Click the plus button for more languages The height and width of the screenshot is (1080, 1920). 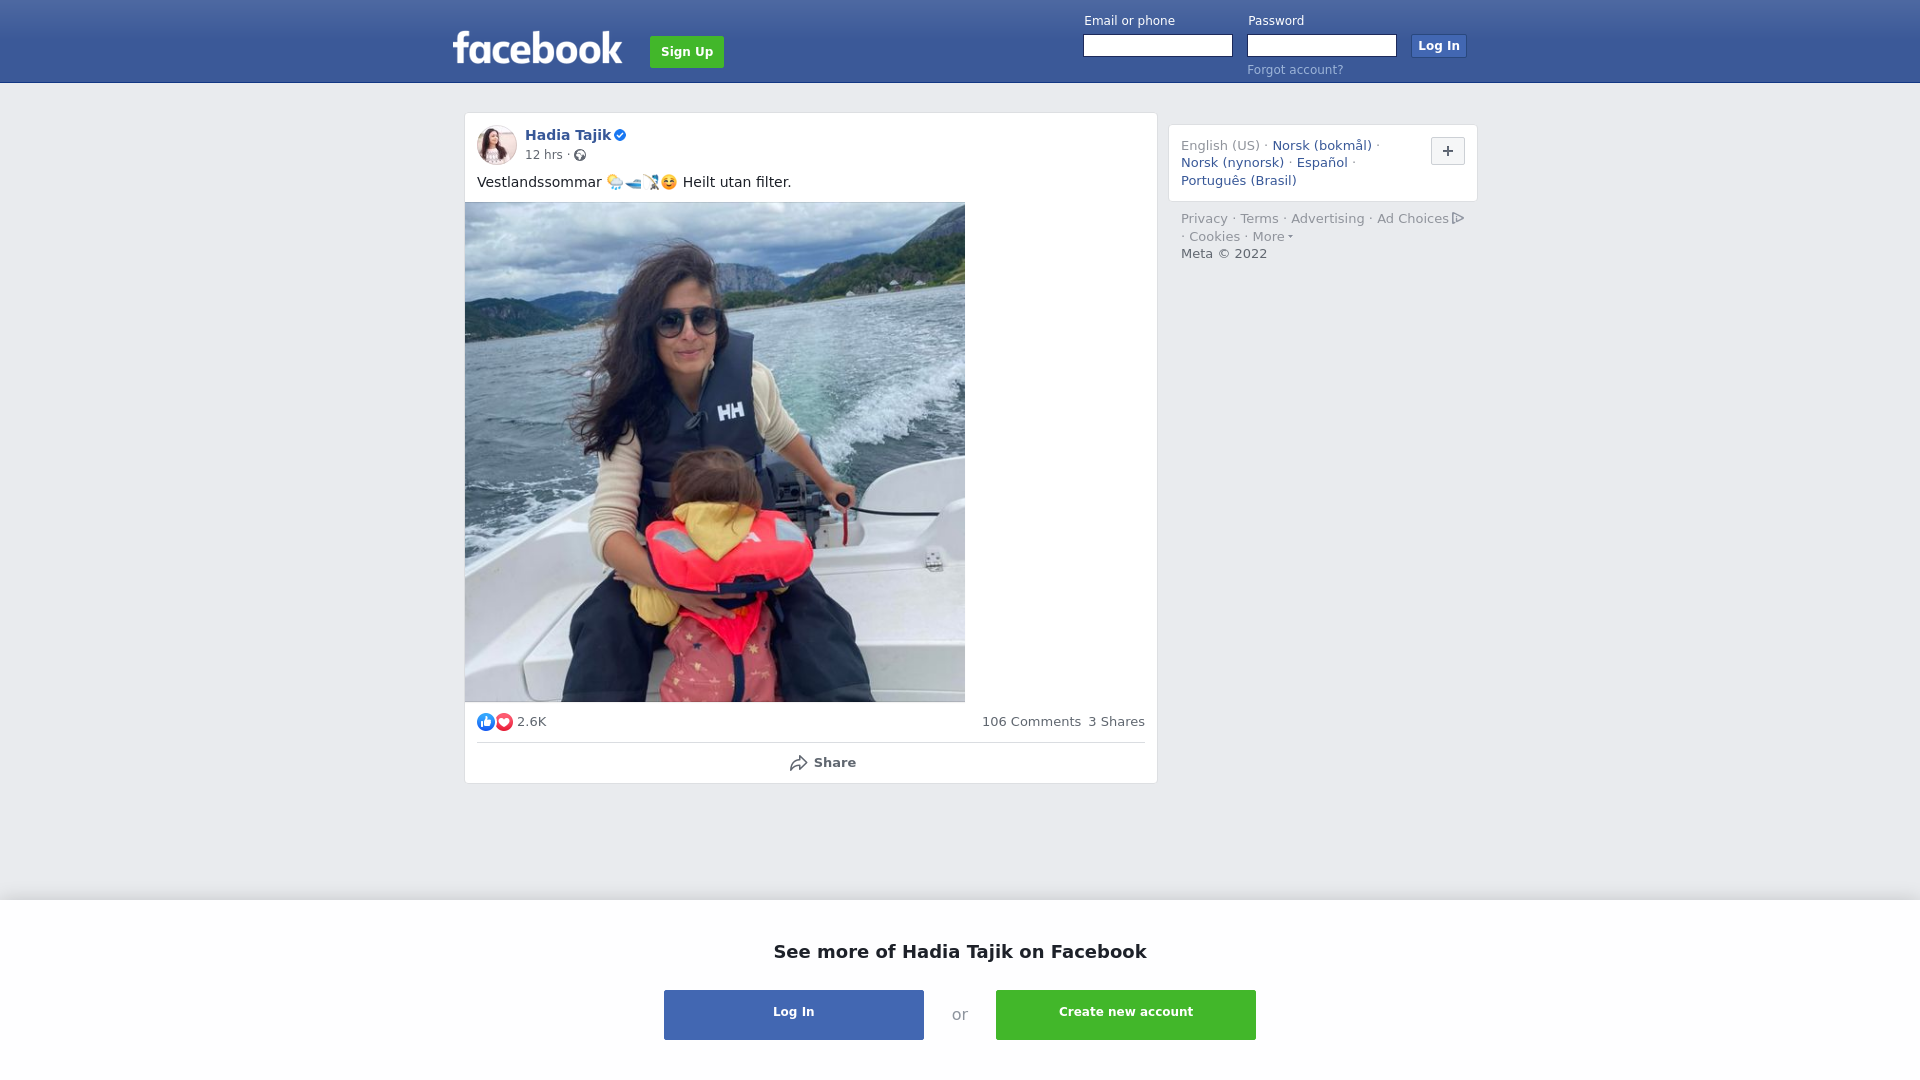[x=1447, y=151]
